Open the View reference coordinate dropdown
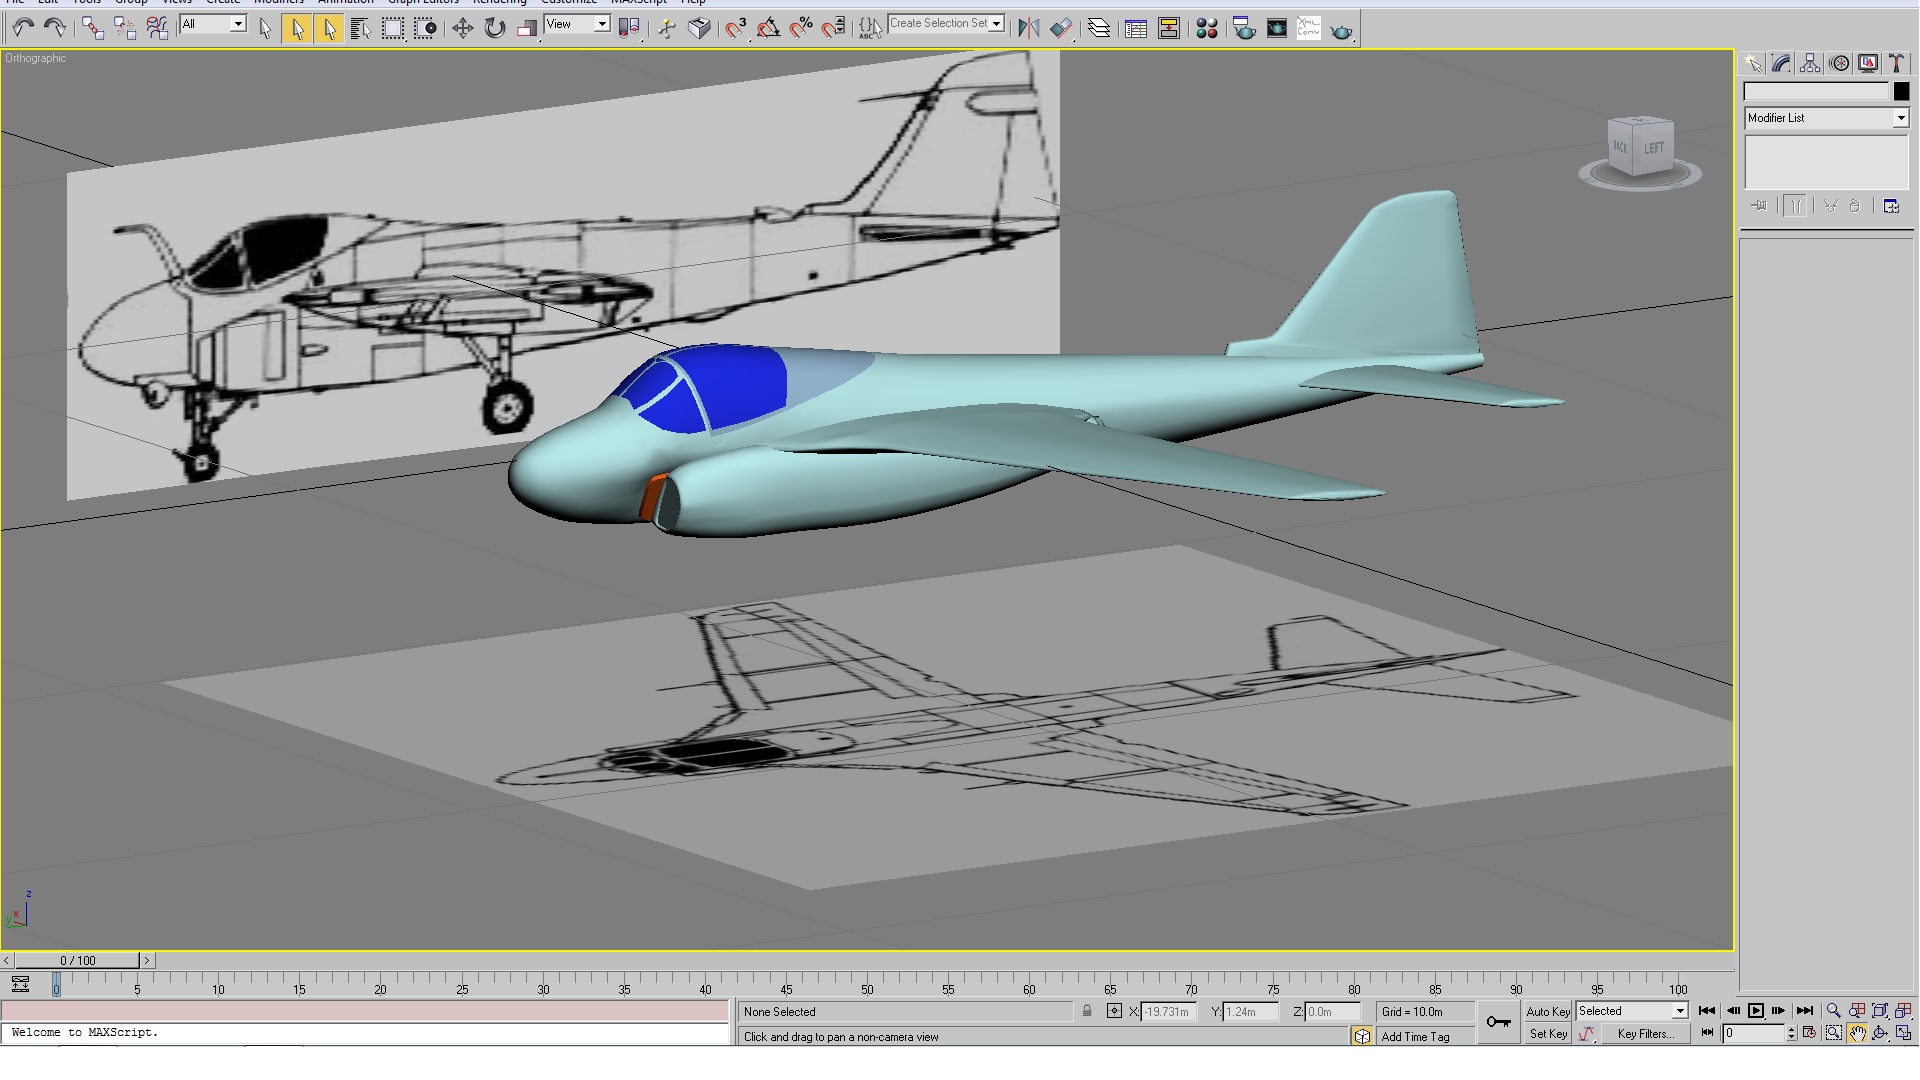This screenshot has width=1920, height=1080. 577,24
